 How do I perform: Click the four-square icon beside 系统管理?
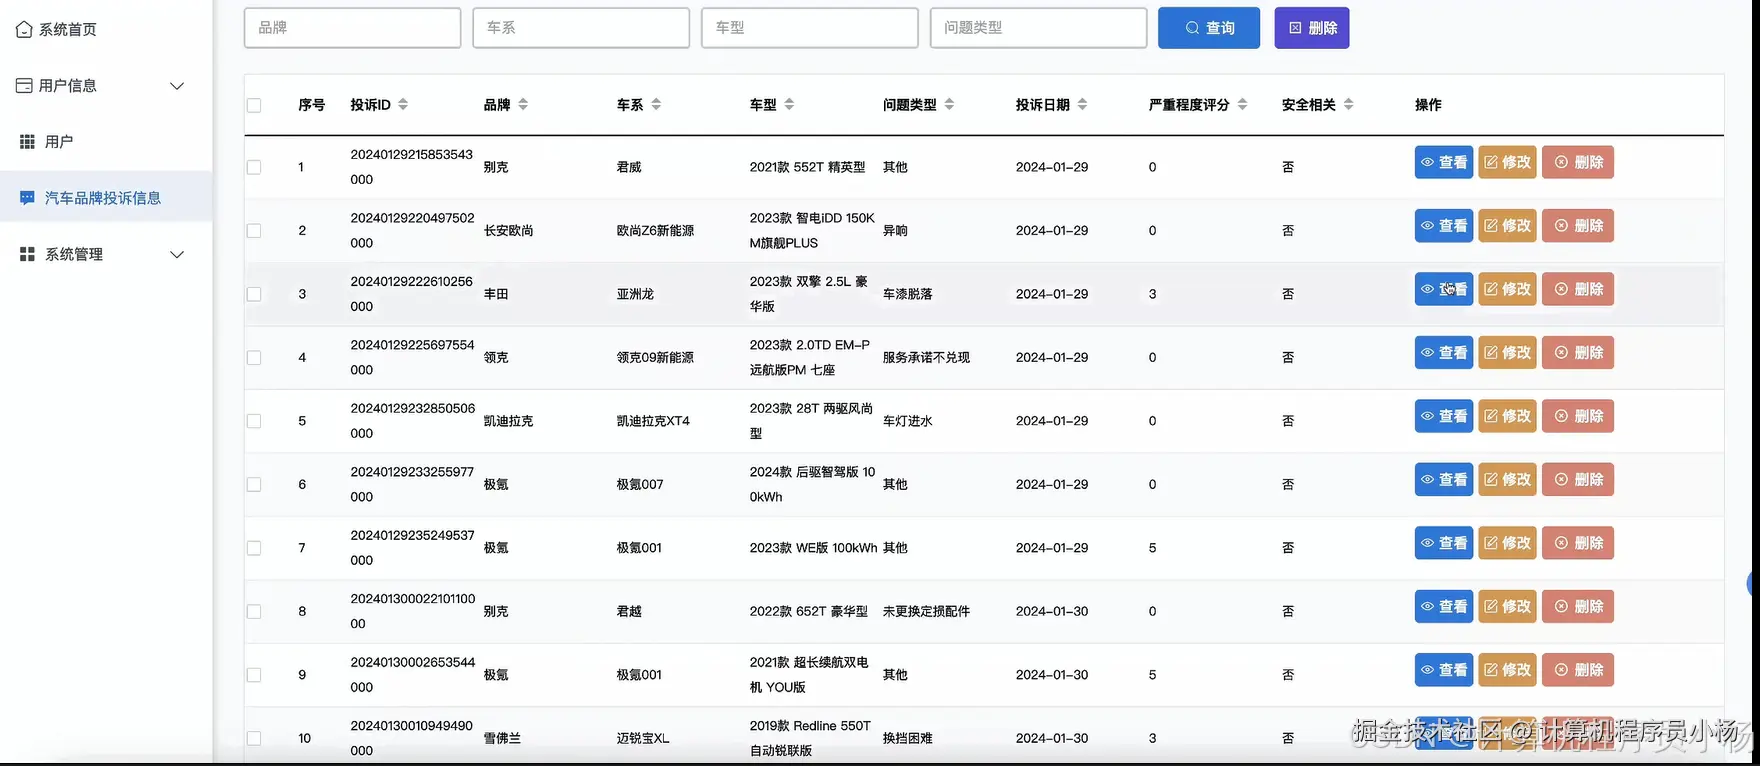(x=27, y=254)
